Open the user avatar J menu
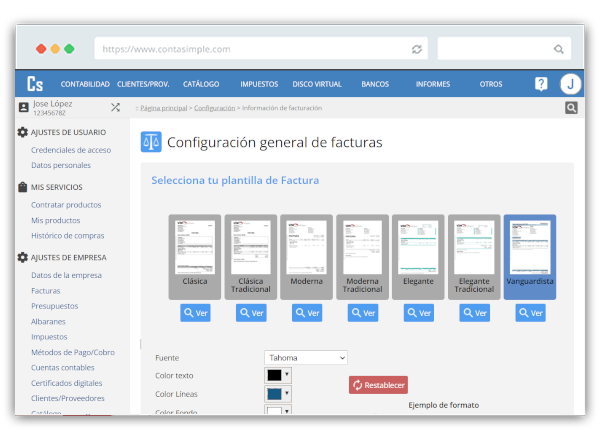The width and height of the screenshot is (600, 442). [x=570, y=84]
